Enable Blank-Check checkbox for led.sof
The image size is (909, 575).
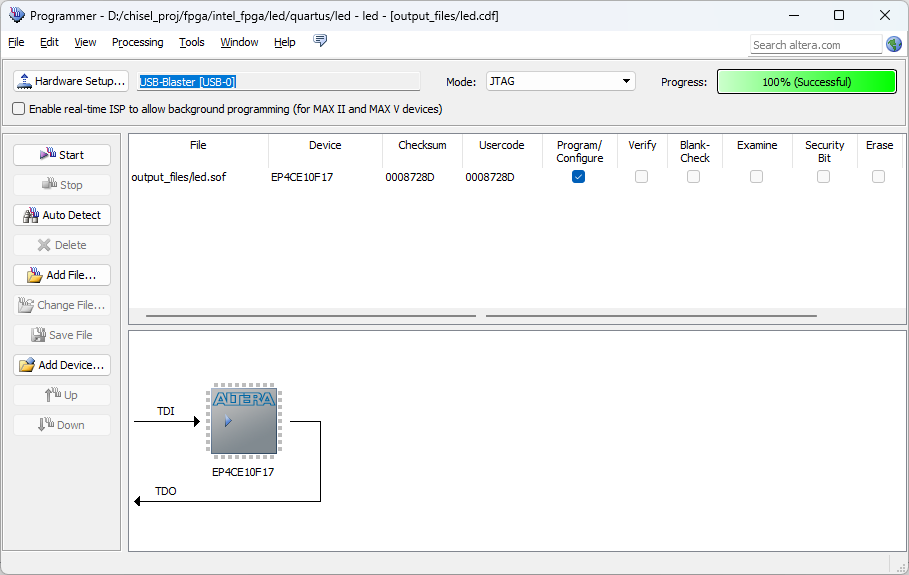click(693, 177)
